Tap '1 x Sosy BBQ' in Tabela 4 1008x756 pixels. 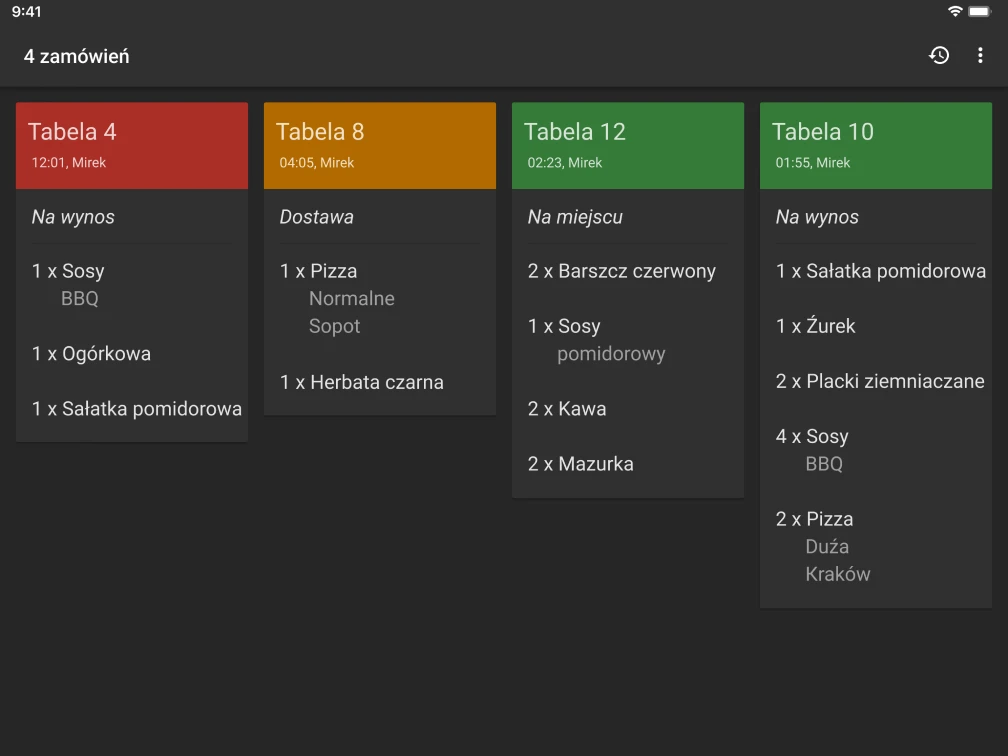coord(69,284)
